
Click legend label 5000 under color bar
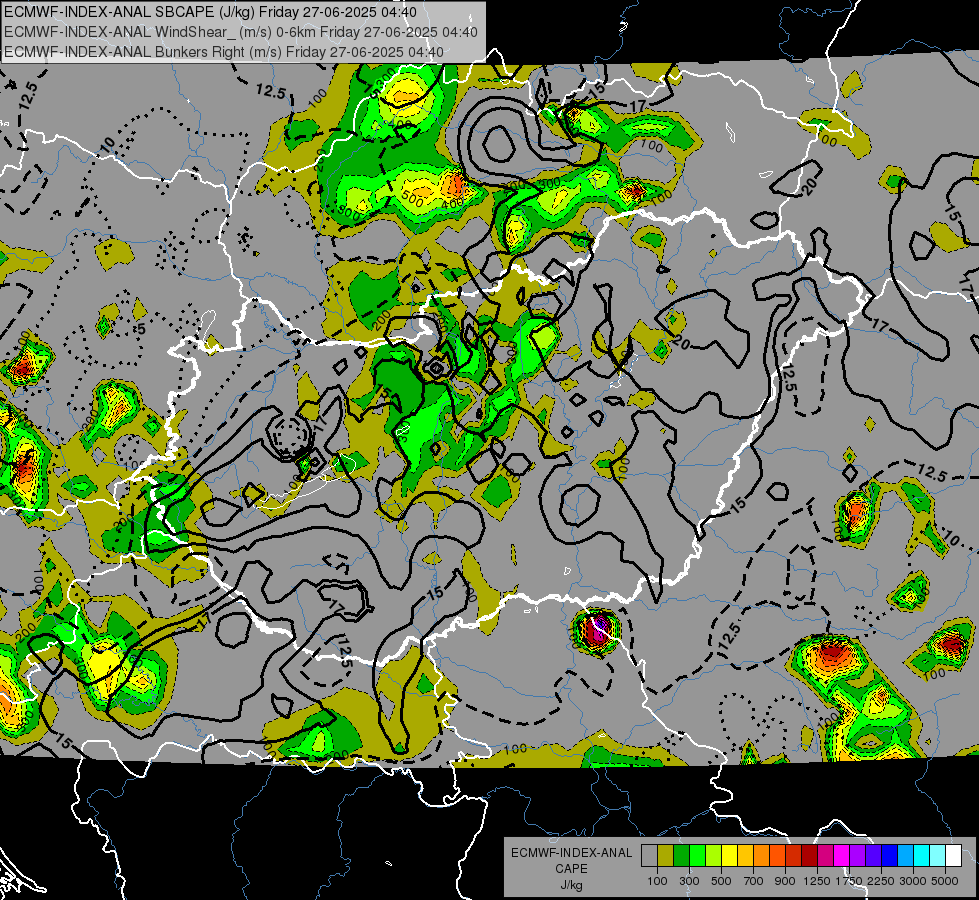(945, 881)
